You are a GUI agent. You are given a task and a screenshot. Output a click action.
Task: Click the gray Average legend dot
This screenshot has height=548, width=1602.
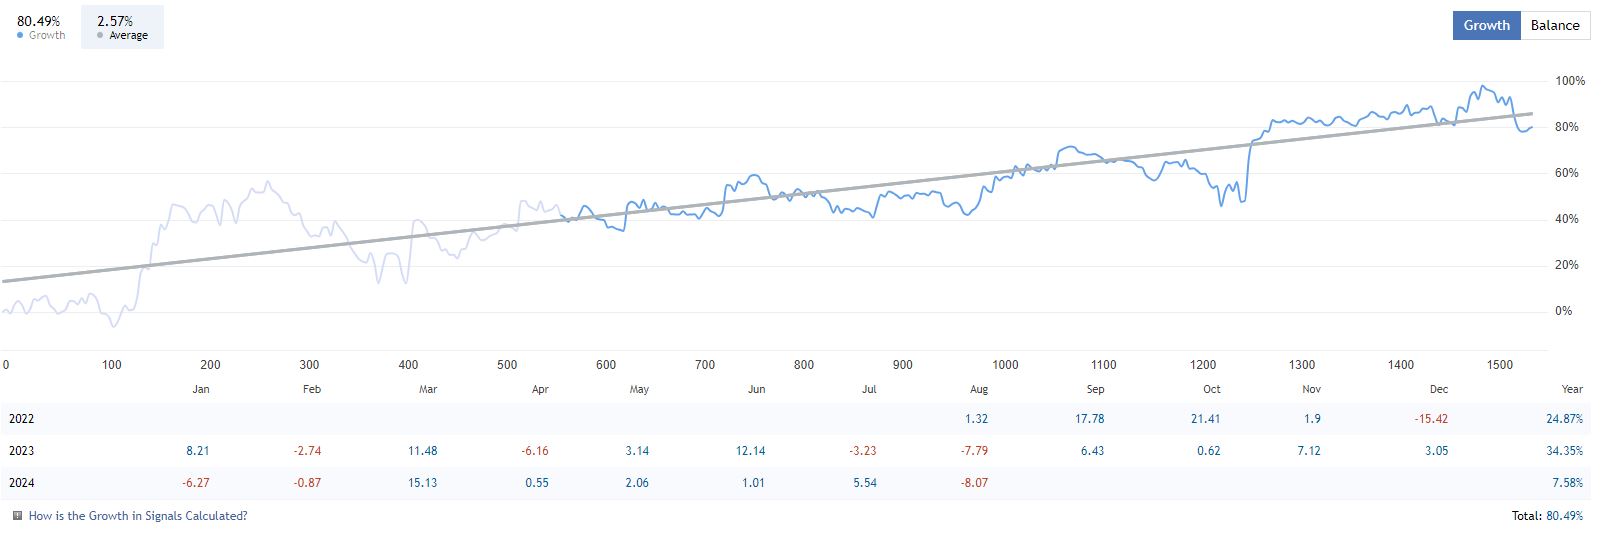click(x=100, y=36)
